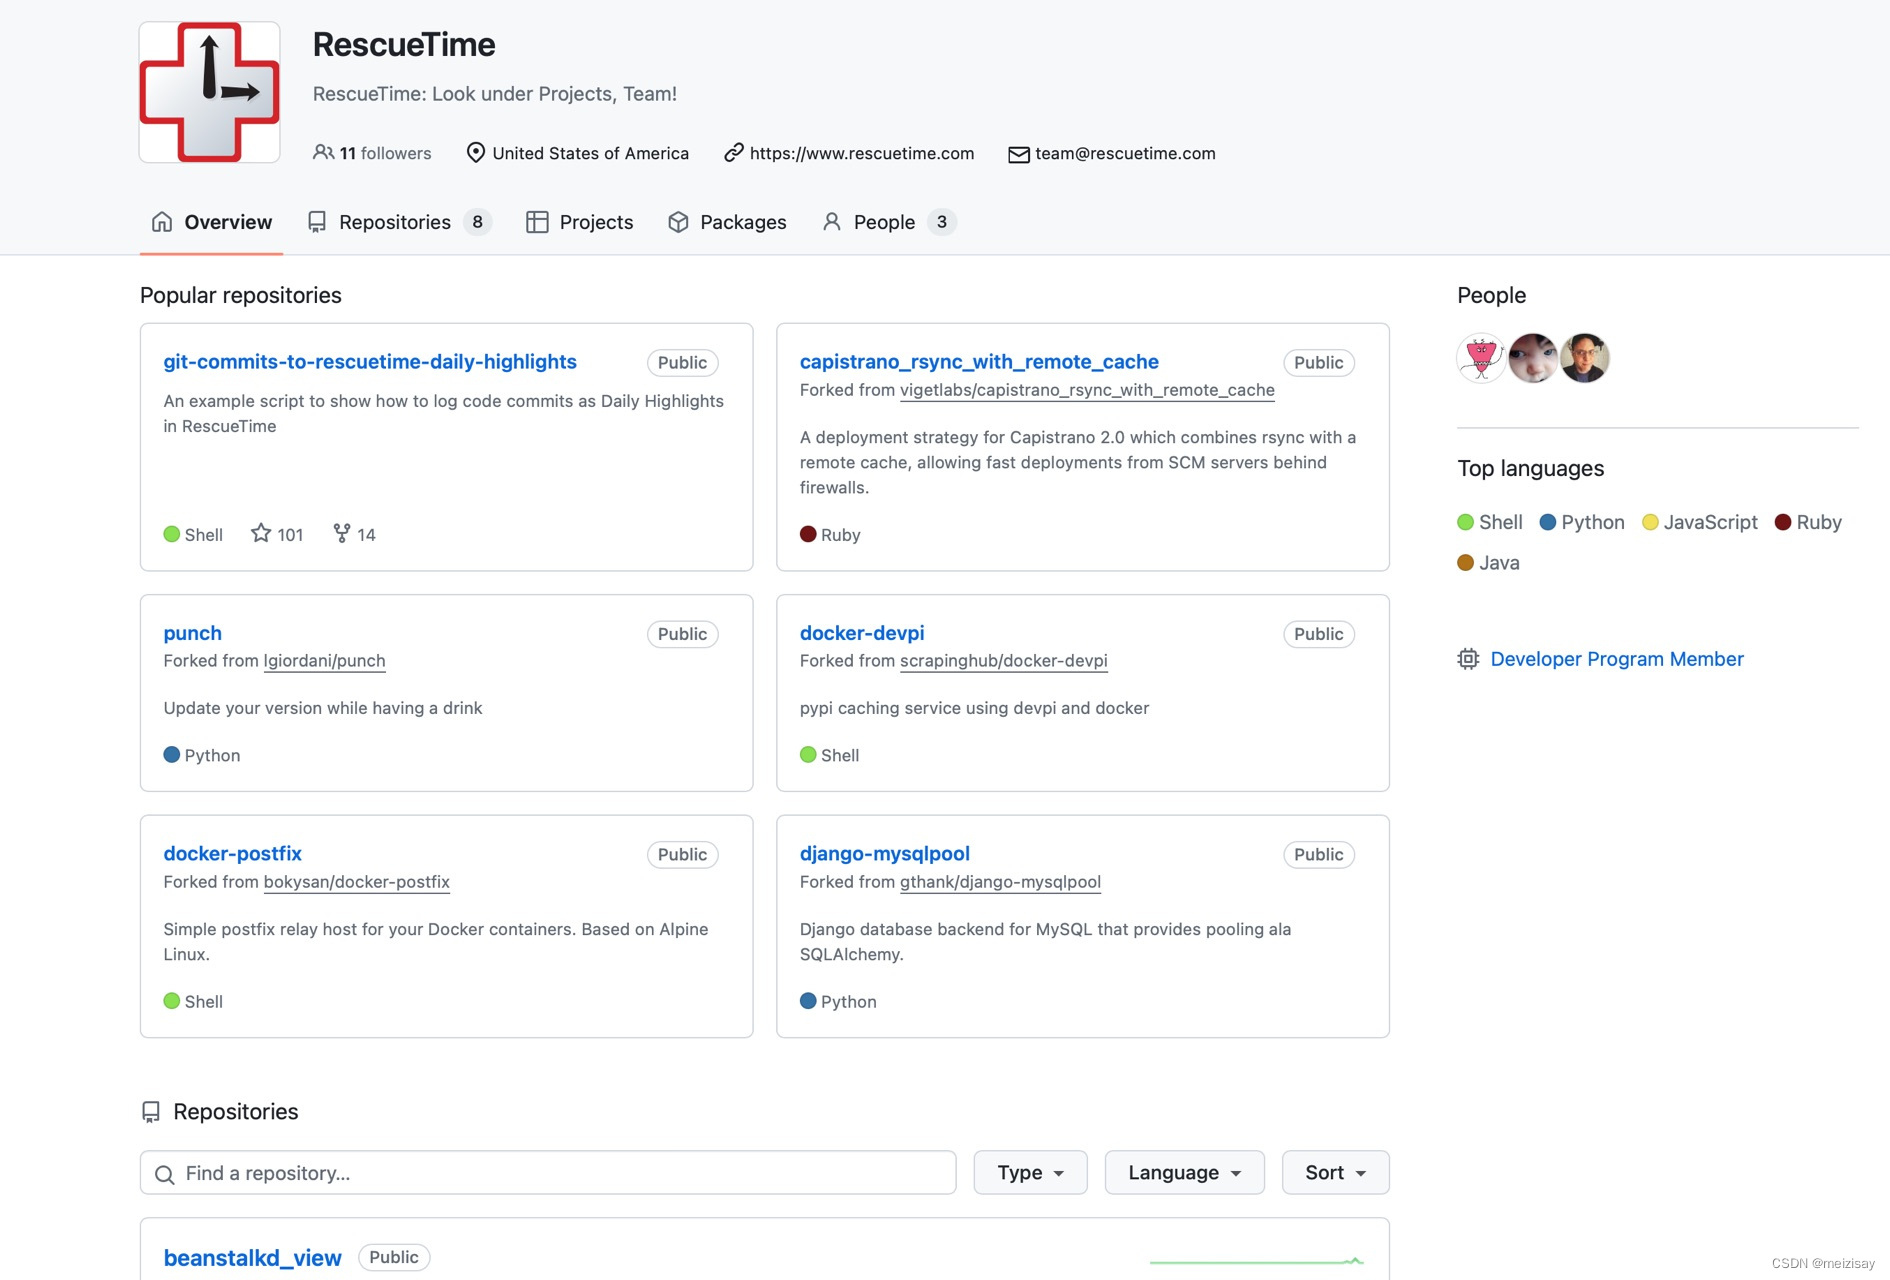Expand the Sort dropdown

1335,1172
